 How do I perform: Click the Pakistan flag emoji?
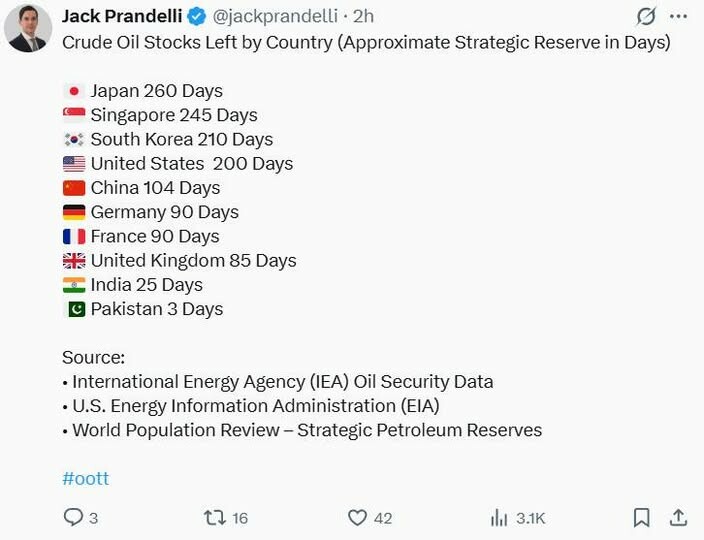pyautogui.click(x=73, y=309)
